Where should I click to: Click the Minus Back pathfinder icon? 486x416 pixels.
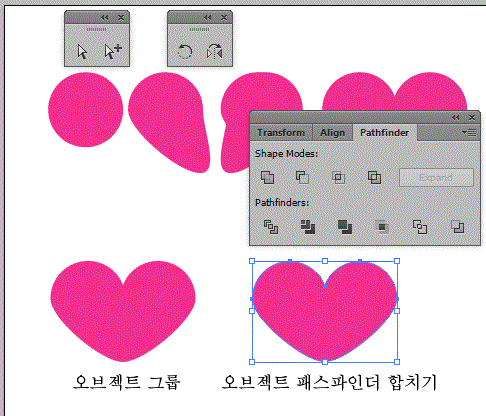[x=457, y=227]
